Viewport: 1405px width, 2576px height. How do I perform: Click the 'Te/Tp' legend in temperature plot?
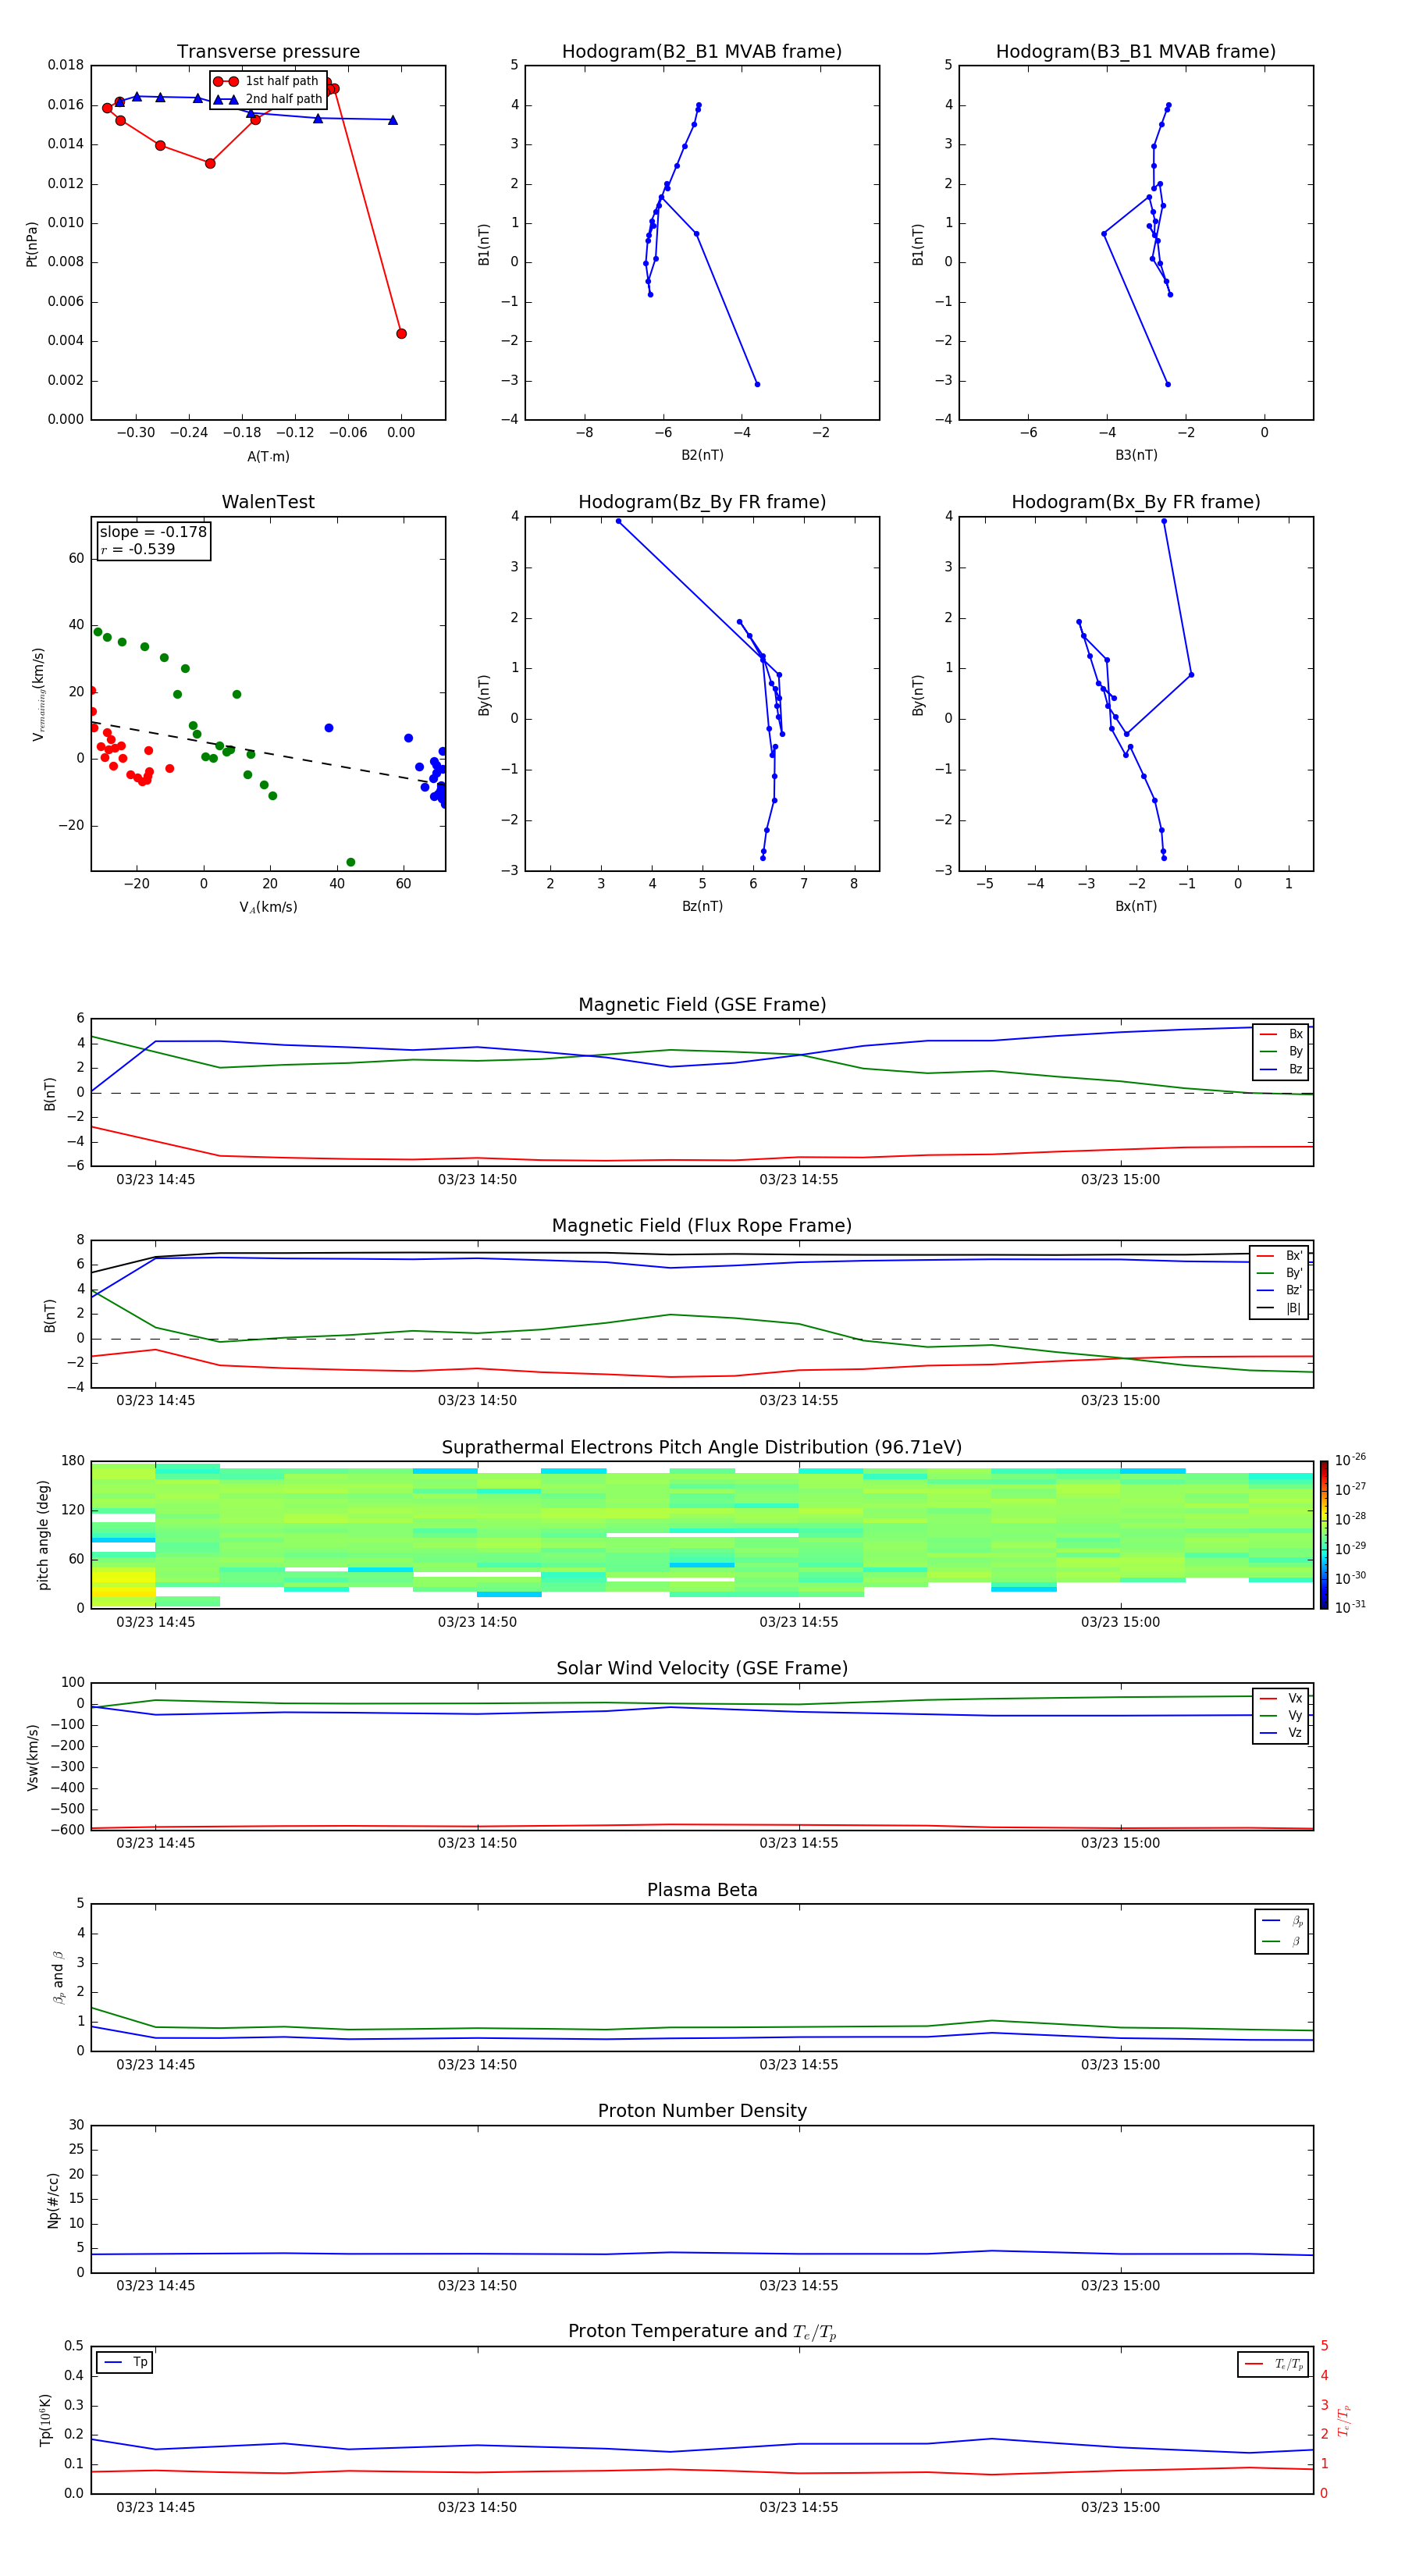(x=1272, y=2364)
